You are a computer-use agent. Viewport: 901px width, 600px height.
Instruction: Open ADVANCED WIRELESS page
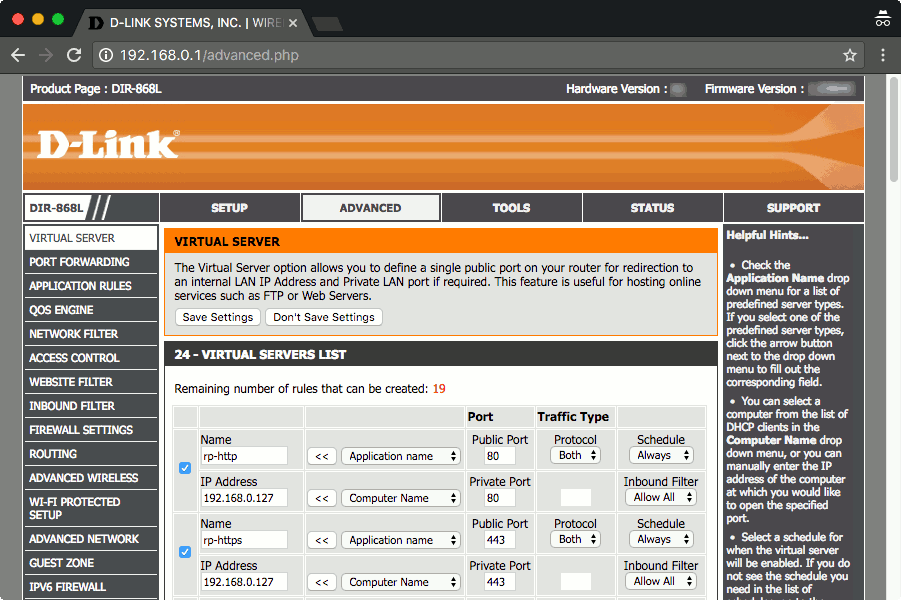point(91,478)
